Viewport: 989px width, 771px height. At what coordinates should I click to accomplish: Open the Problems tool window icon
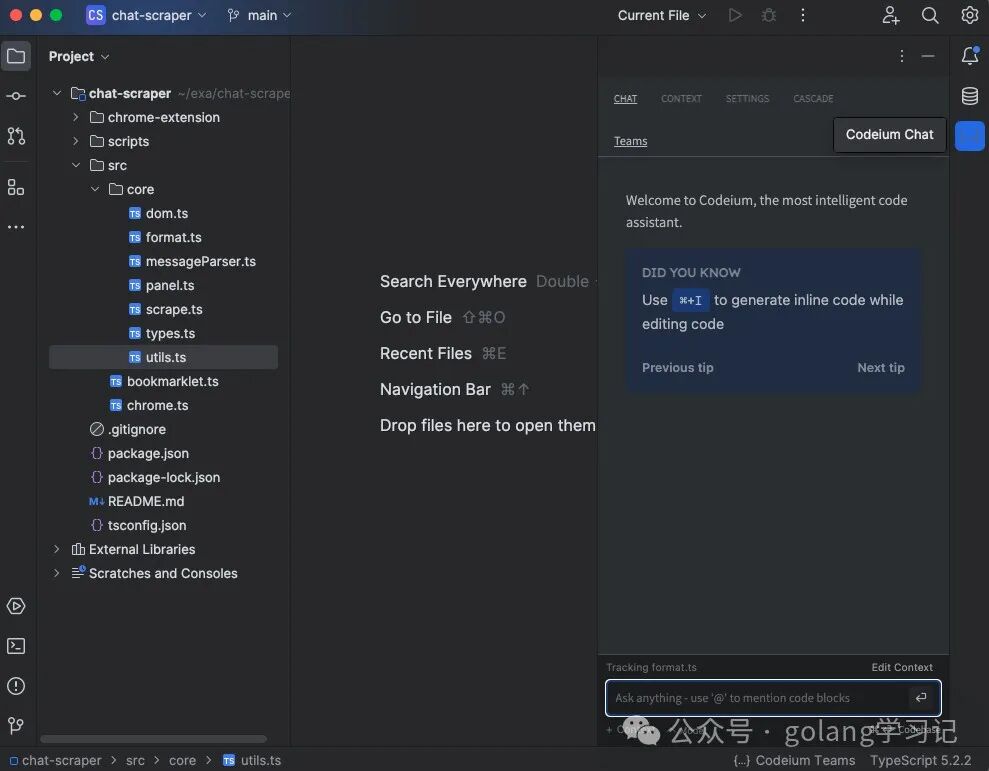click(x=16, y=686)
